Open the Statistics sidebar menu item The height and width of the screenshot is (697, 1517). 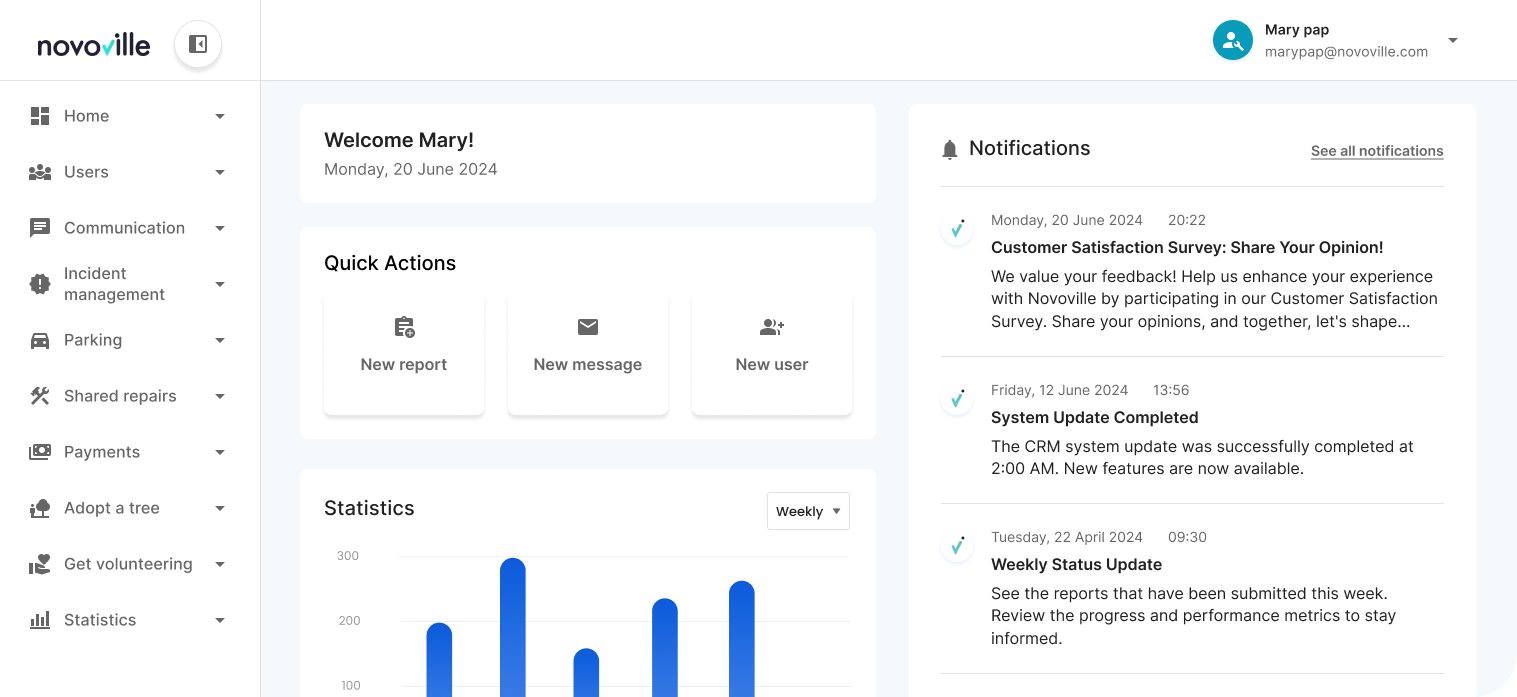tap(100, 620)
